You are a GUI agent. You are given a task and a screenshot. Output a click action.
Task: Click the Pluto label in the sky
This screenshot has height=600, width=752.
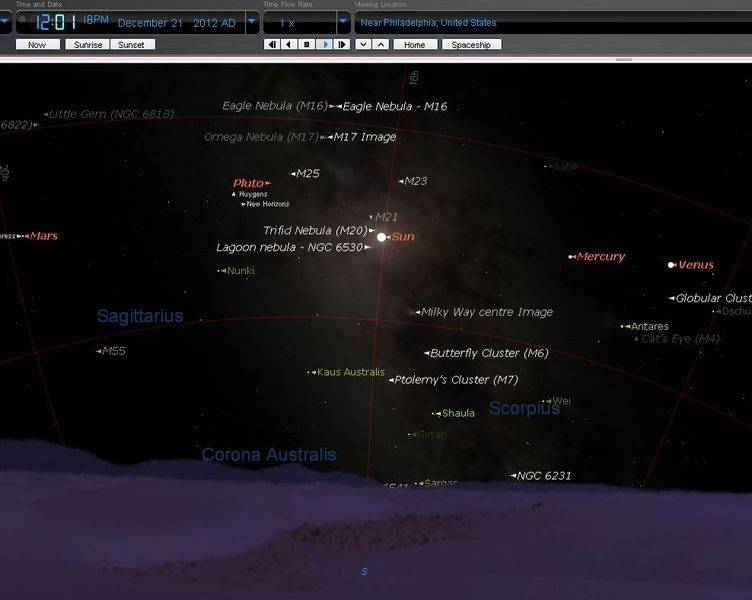247,183
